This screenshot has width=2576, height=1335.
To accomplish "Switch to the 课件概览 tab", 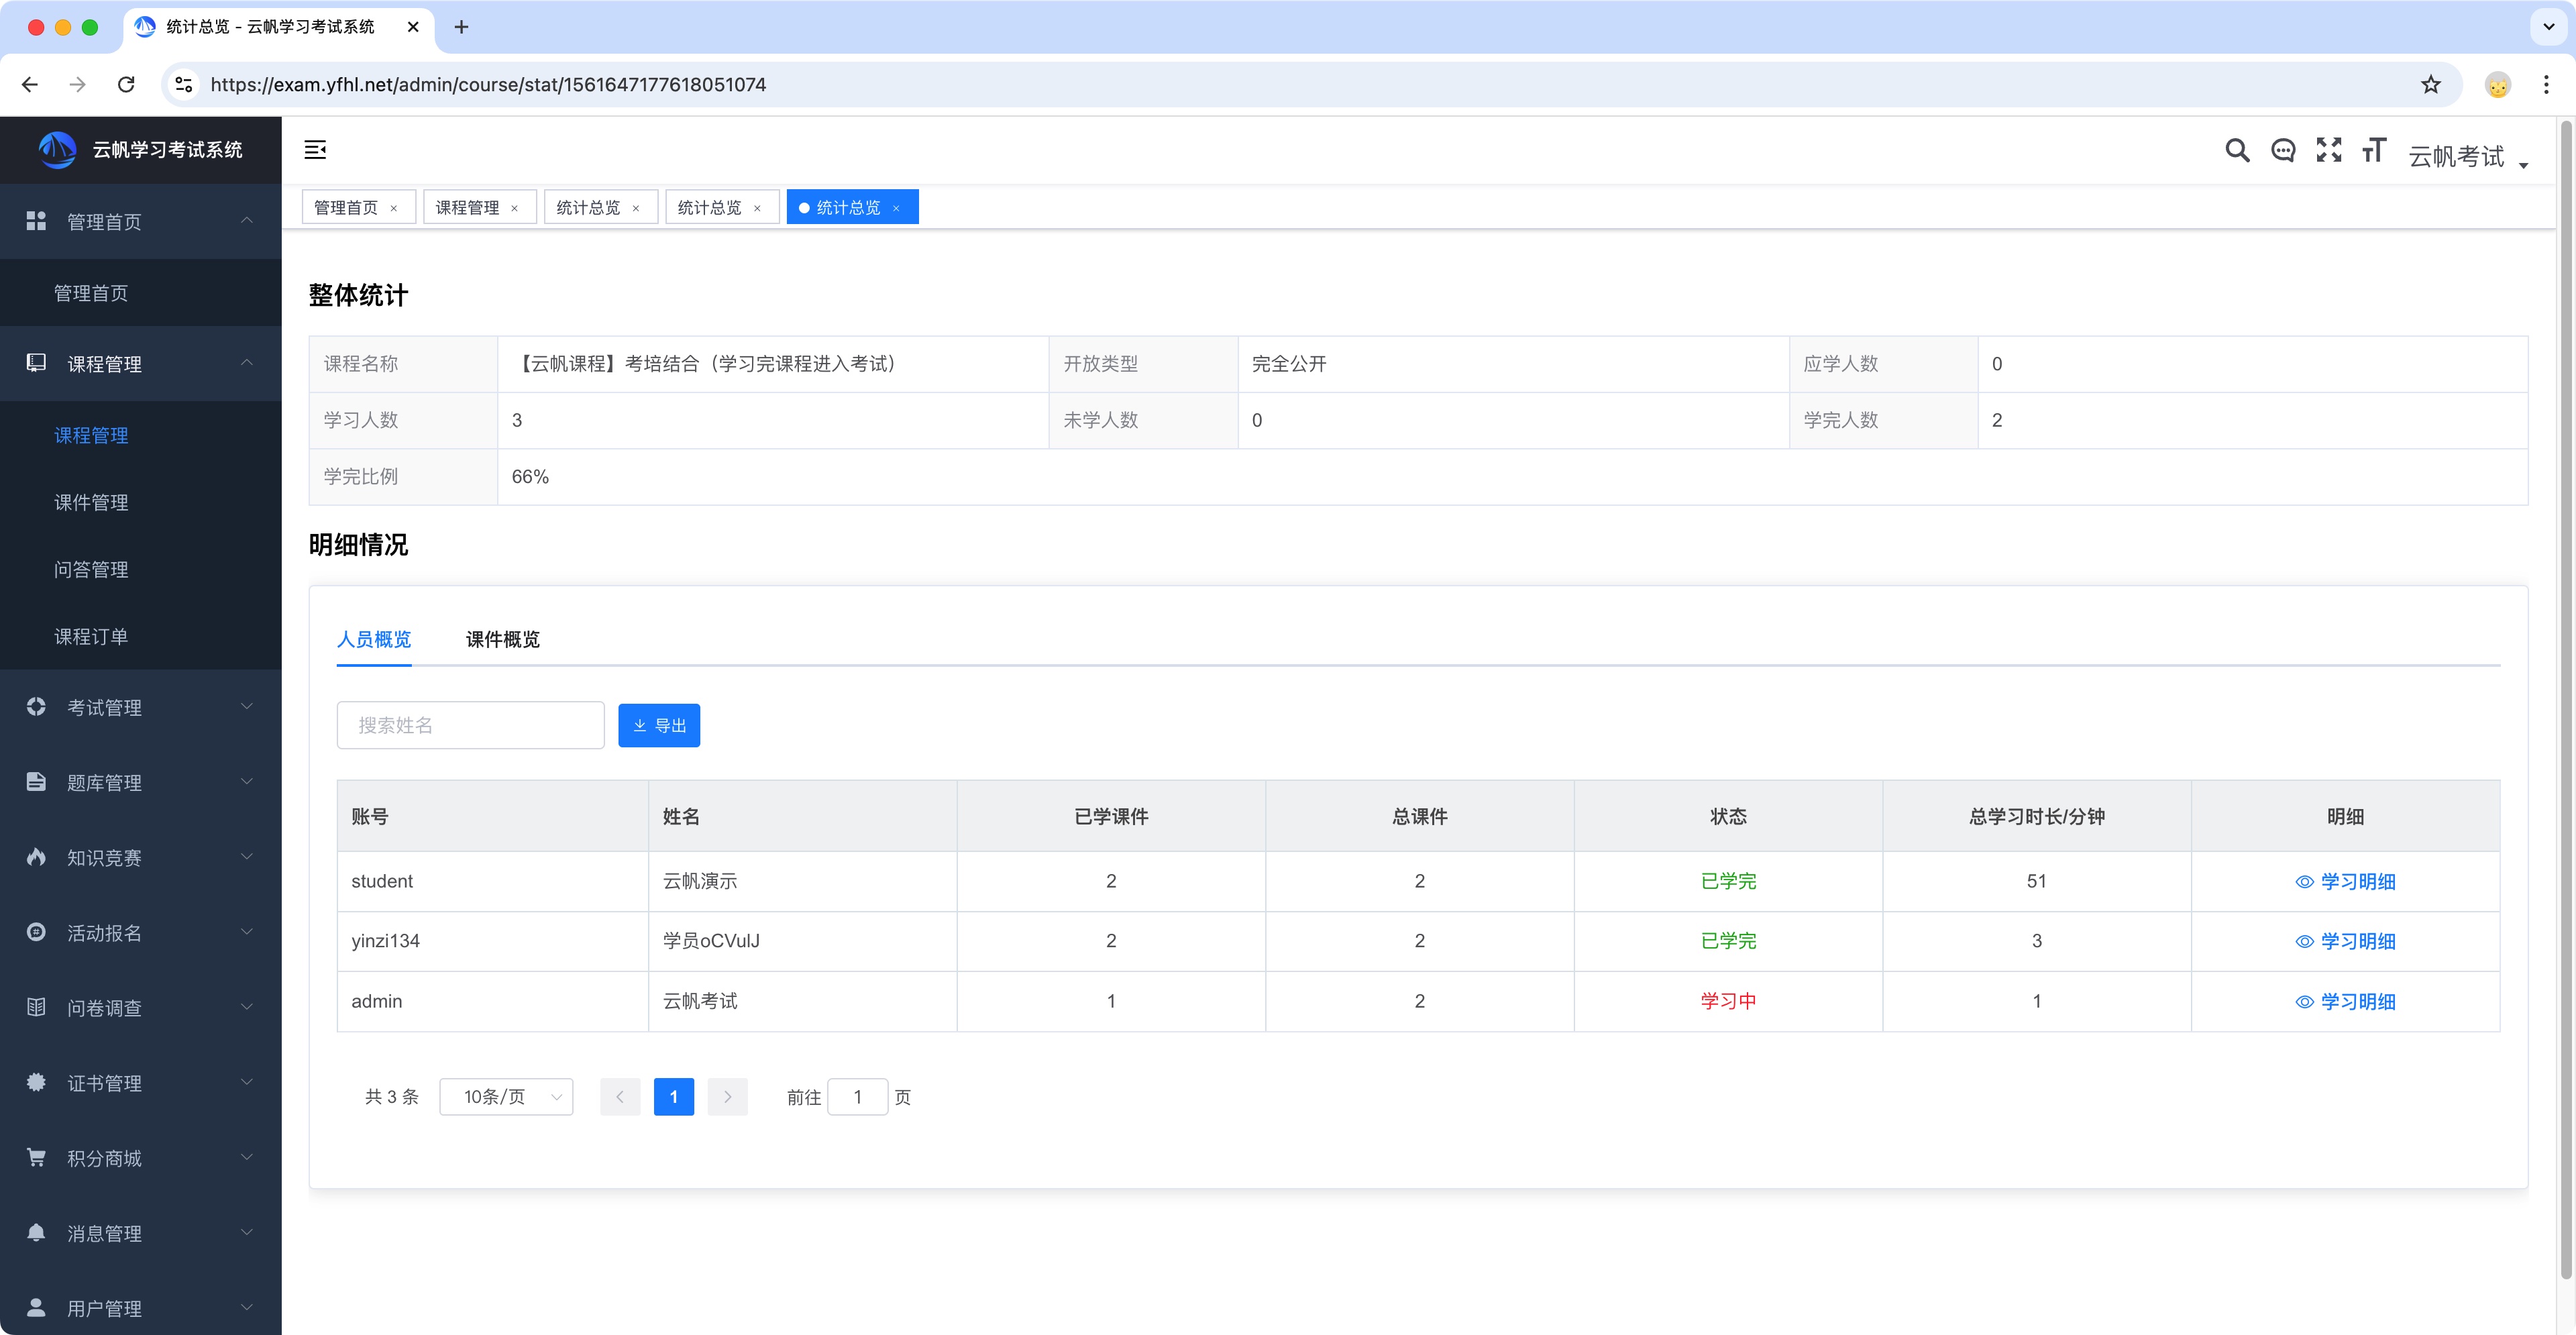I will 503,639.
